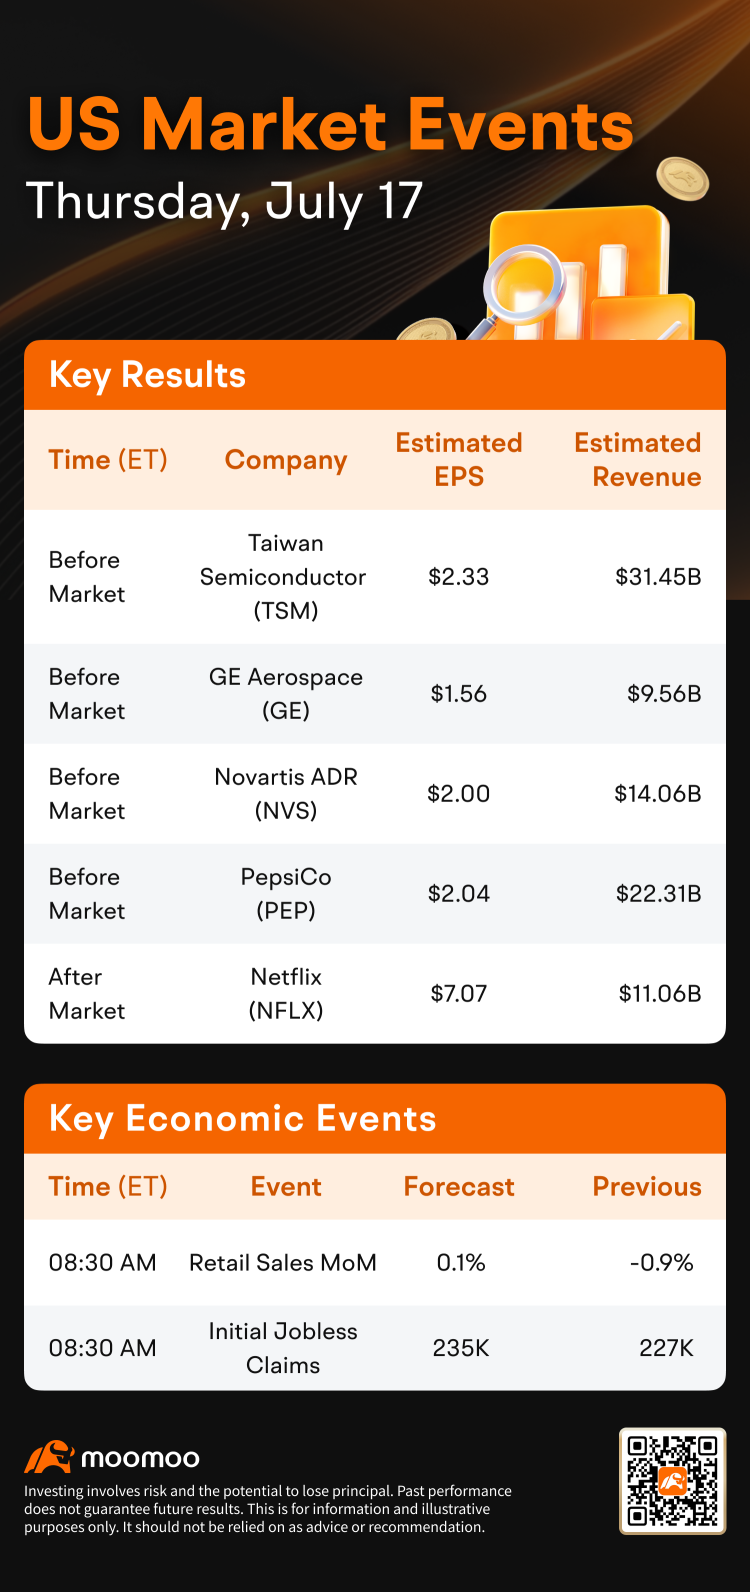Click the Novartis ADR (NVS) entry
Screen dimensions: 750x1592
[286, 794]
